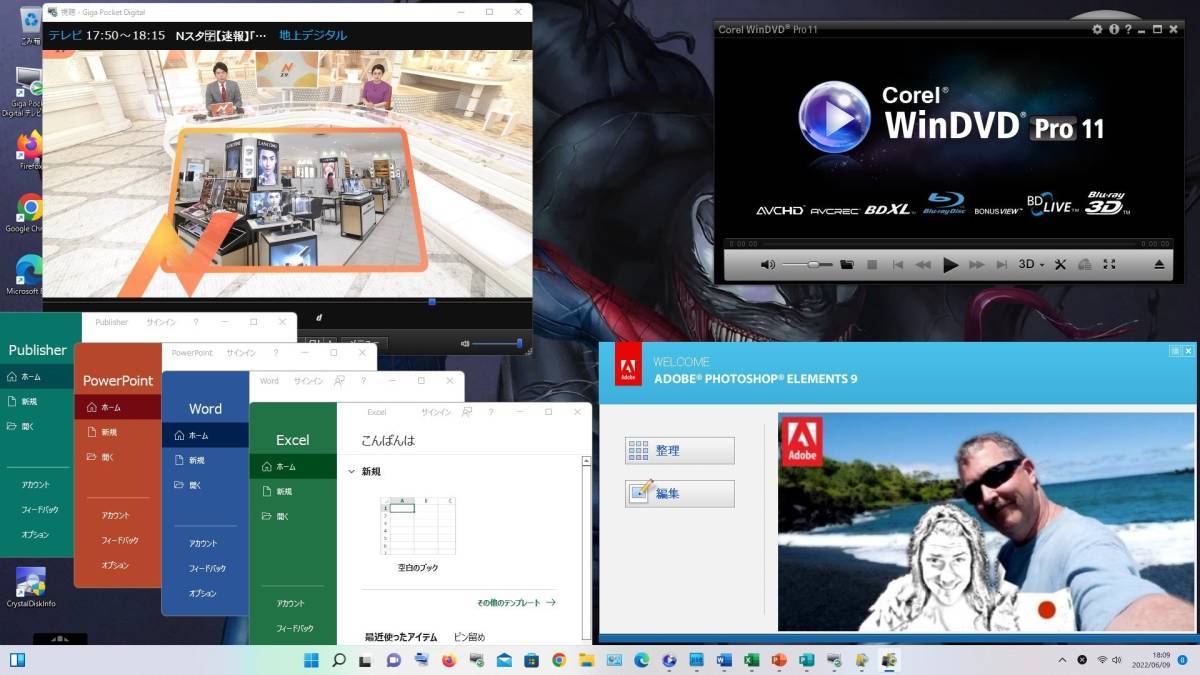The image size is (1200, 675).
Task: Eject the disc in WinDVD
Action: pos(1159,265)
